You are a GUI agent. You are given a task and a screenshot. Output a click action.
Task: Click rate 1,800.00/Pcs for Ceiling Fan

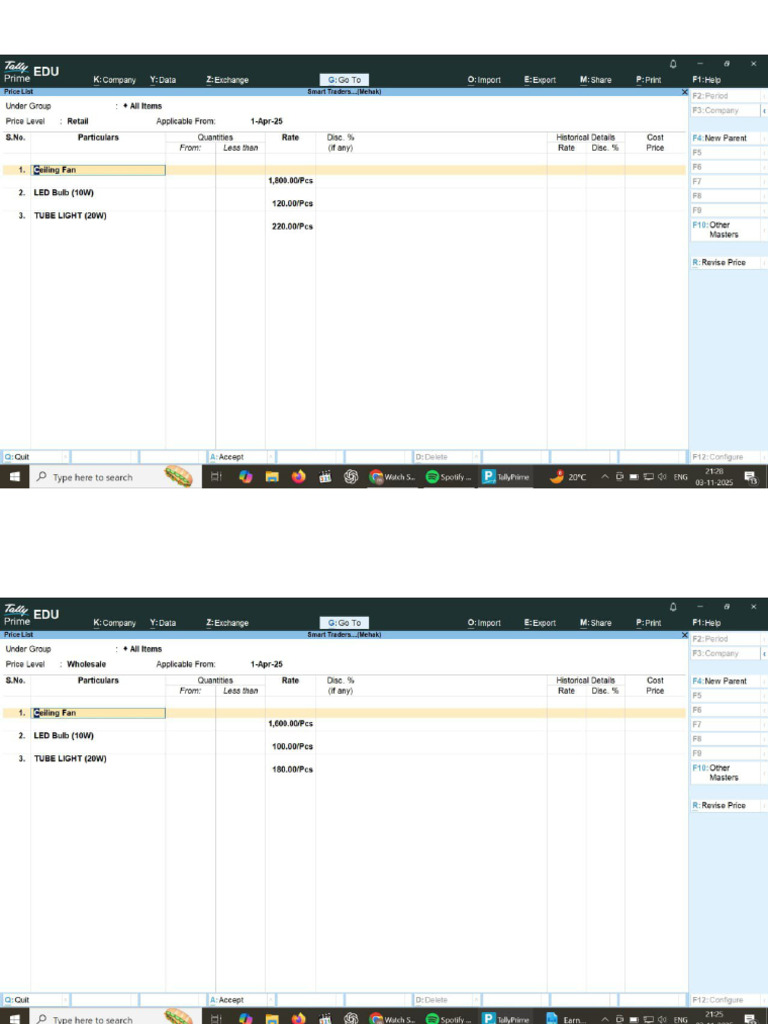(x=291, y=180)
